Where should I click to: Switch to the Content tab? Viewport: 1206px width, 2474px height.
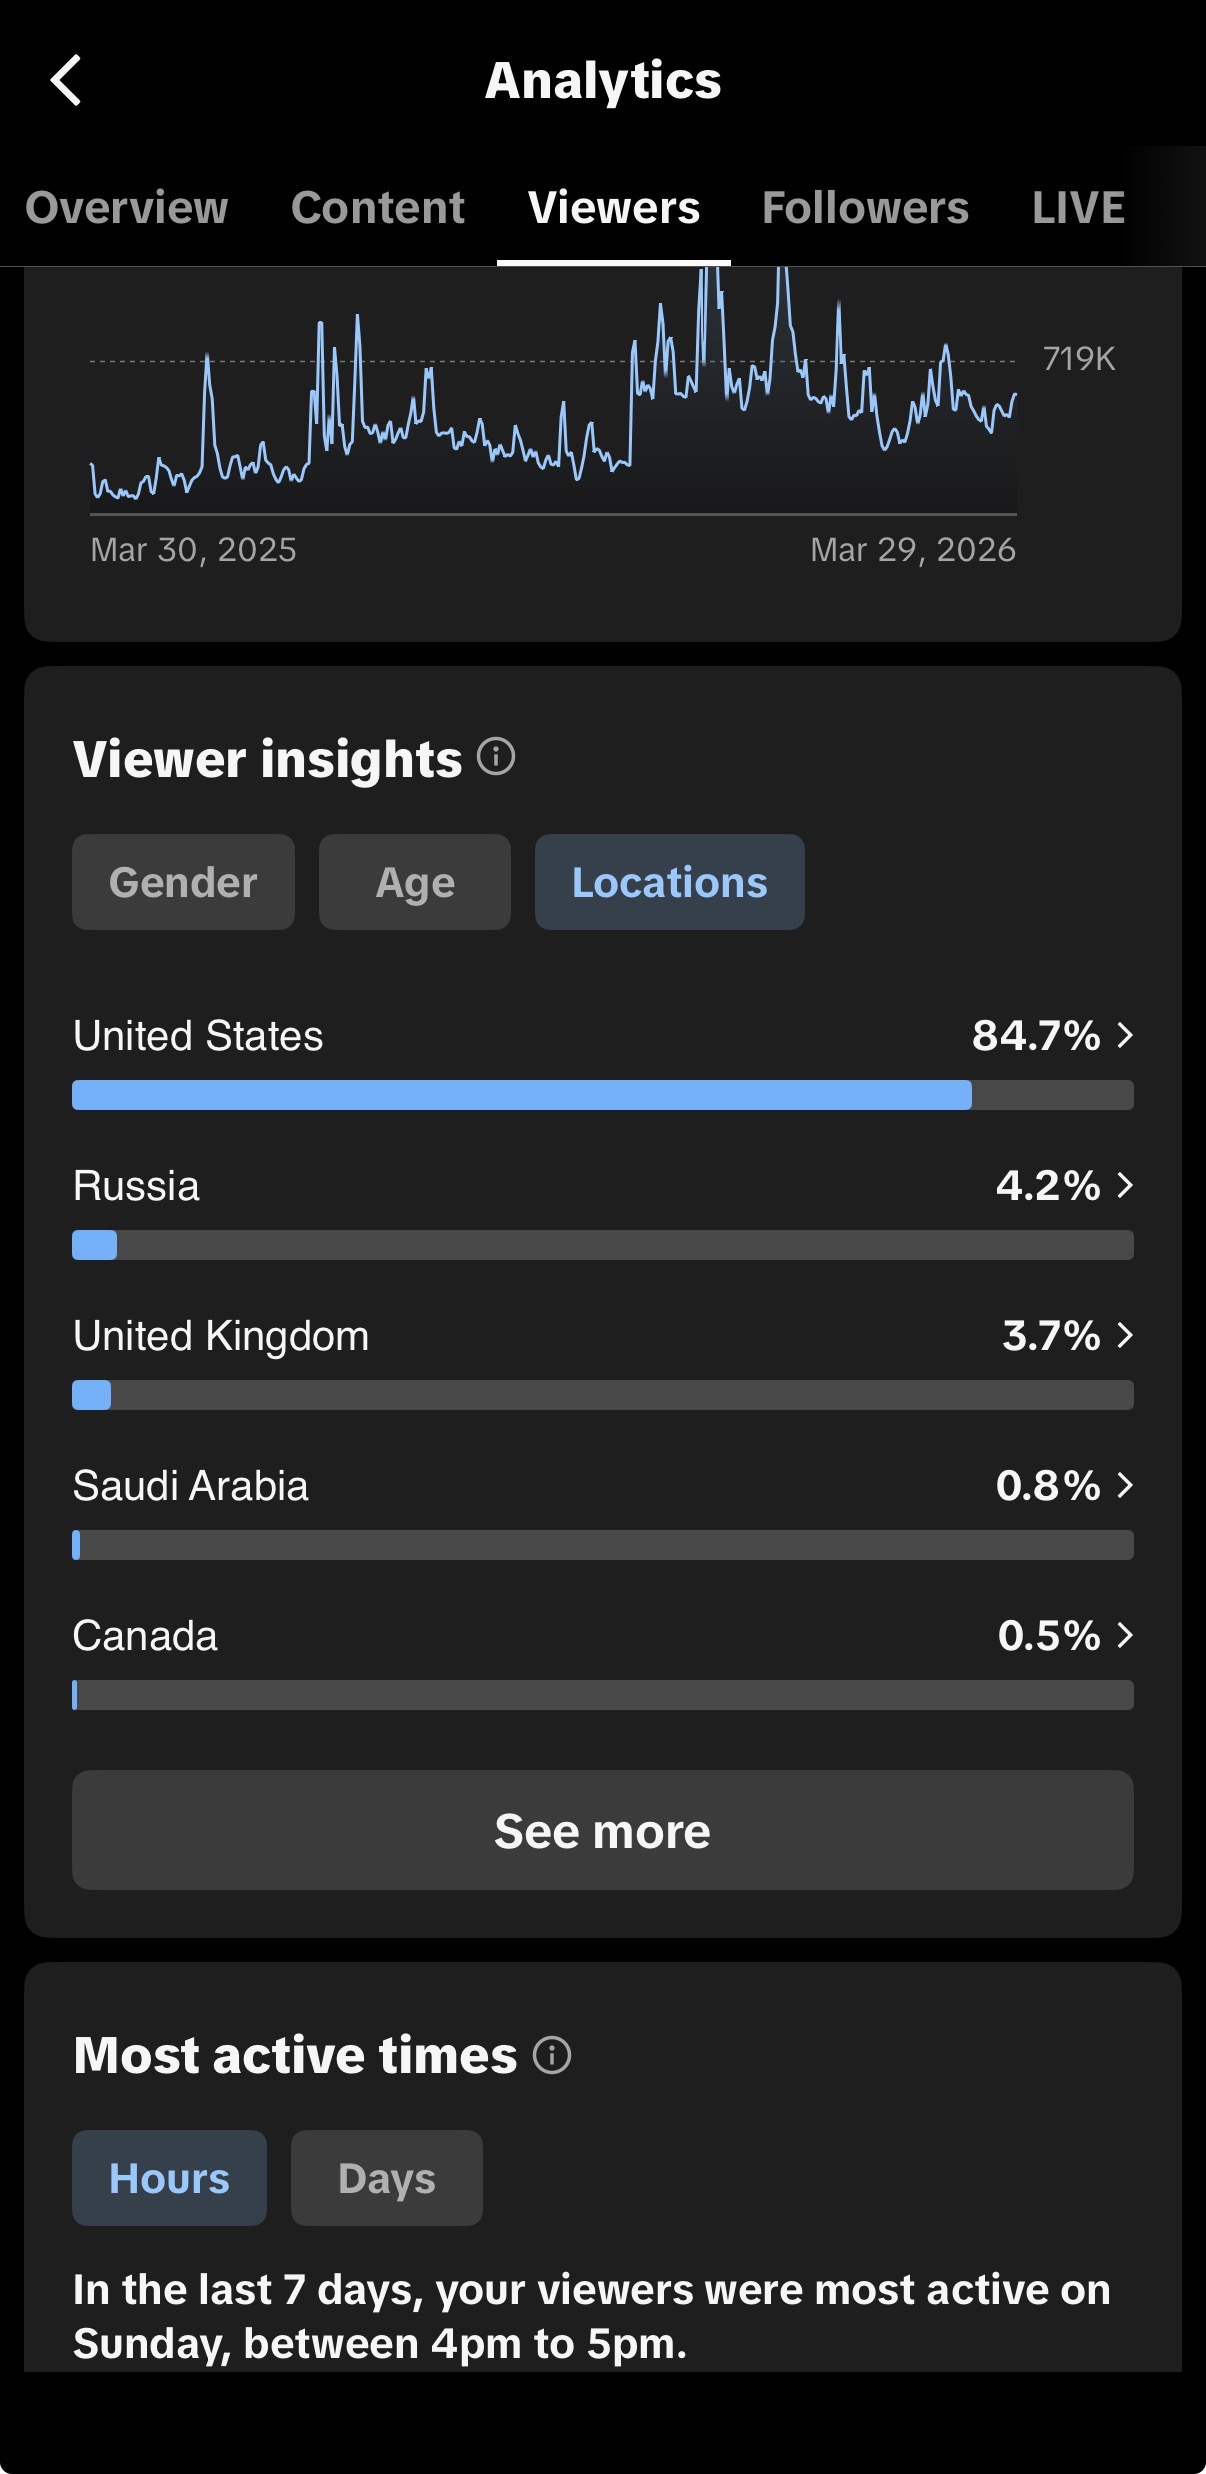coord(378,208)
